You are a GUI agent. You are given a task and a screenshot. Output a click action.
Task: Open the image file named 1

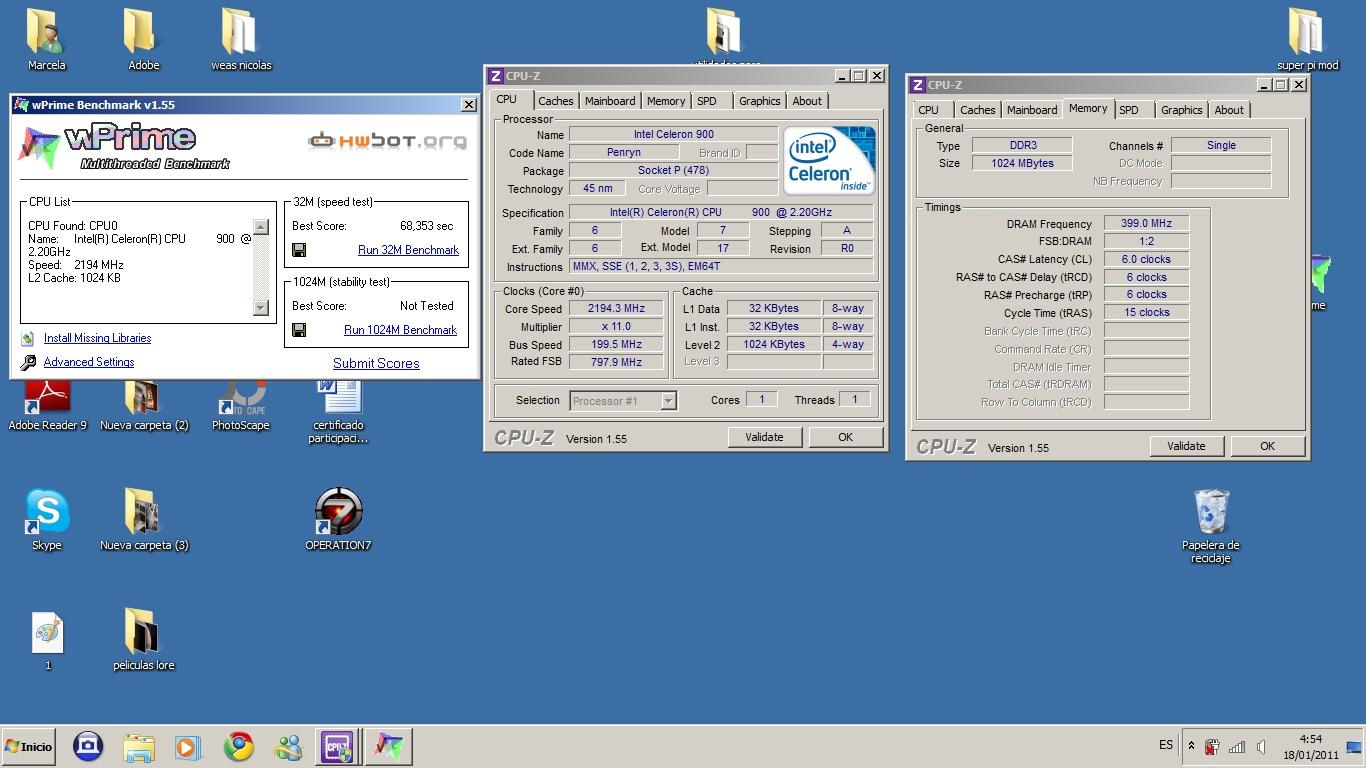[x=47, y=632]
